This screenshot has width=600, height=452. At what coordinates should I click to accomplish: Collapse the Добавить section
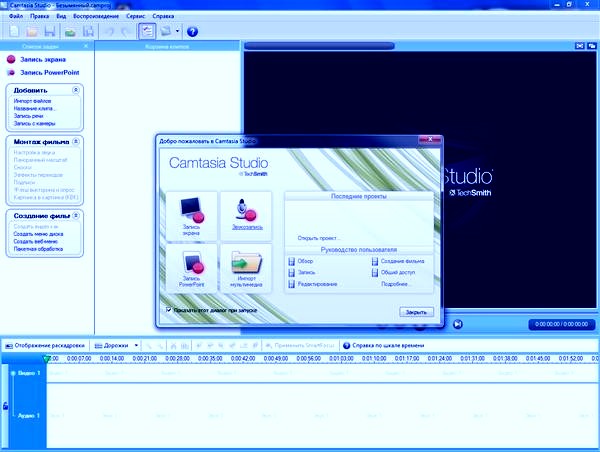[78, 90]
